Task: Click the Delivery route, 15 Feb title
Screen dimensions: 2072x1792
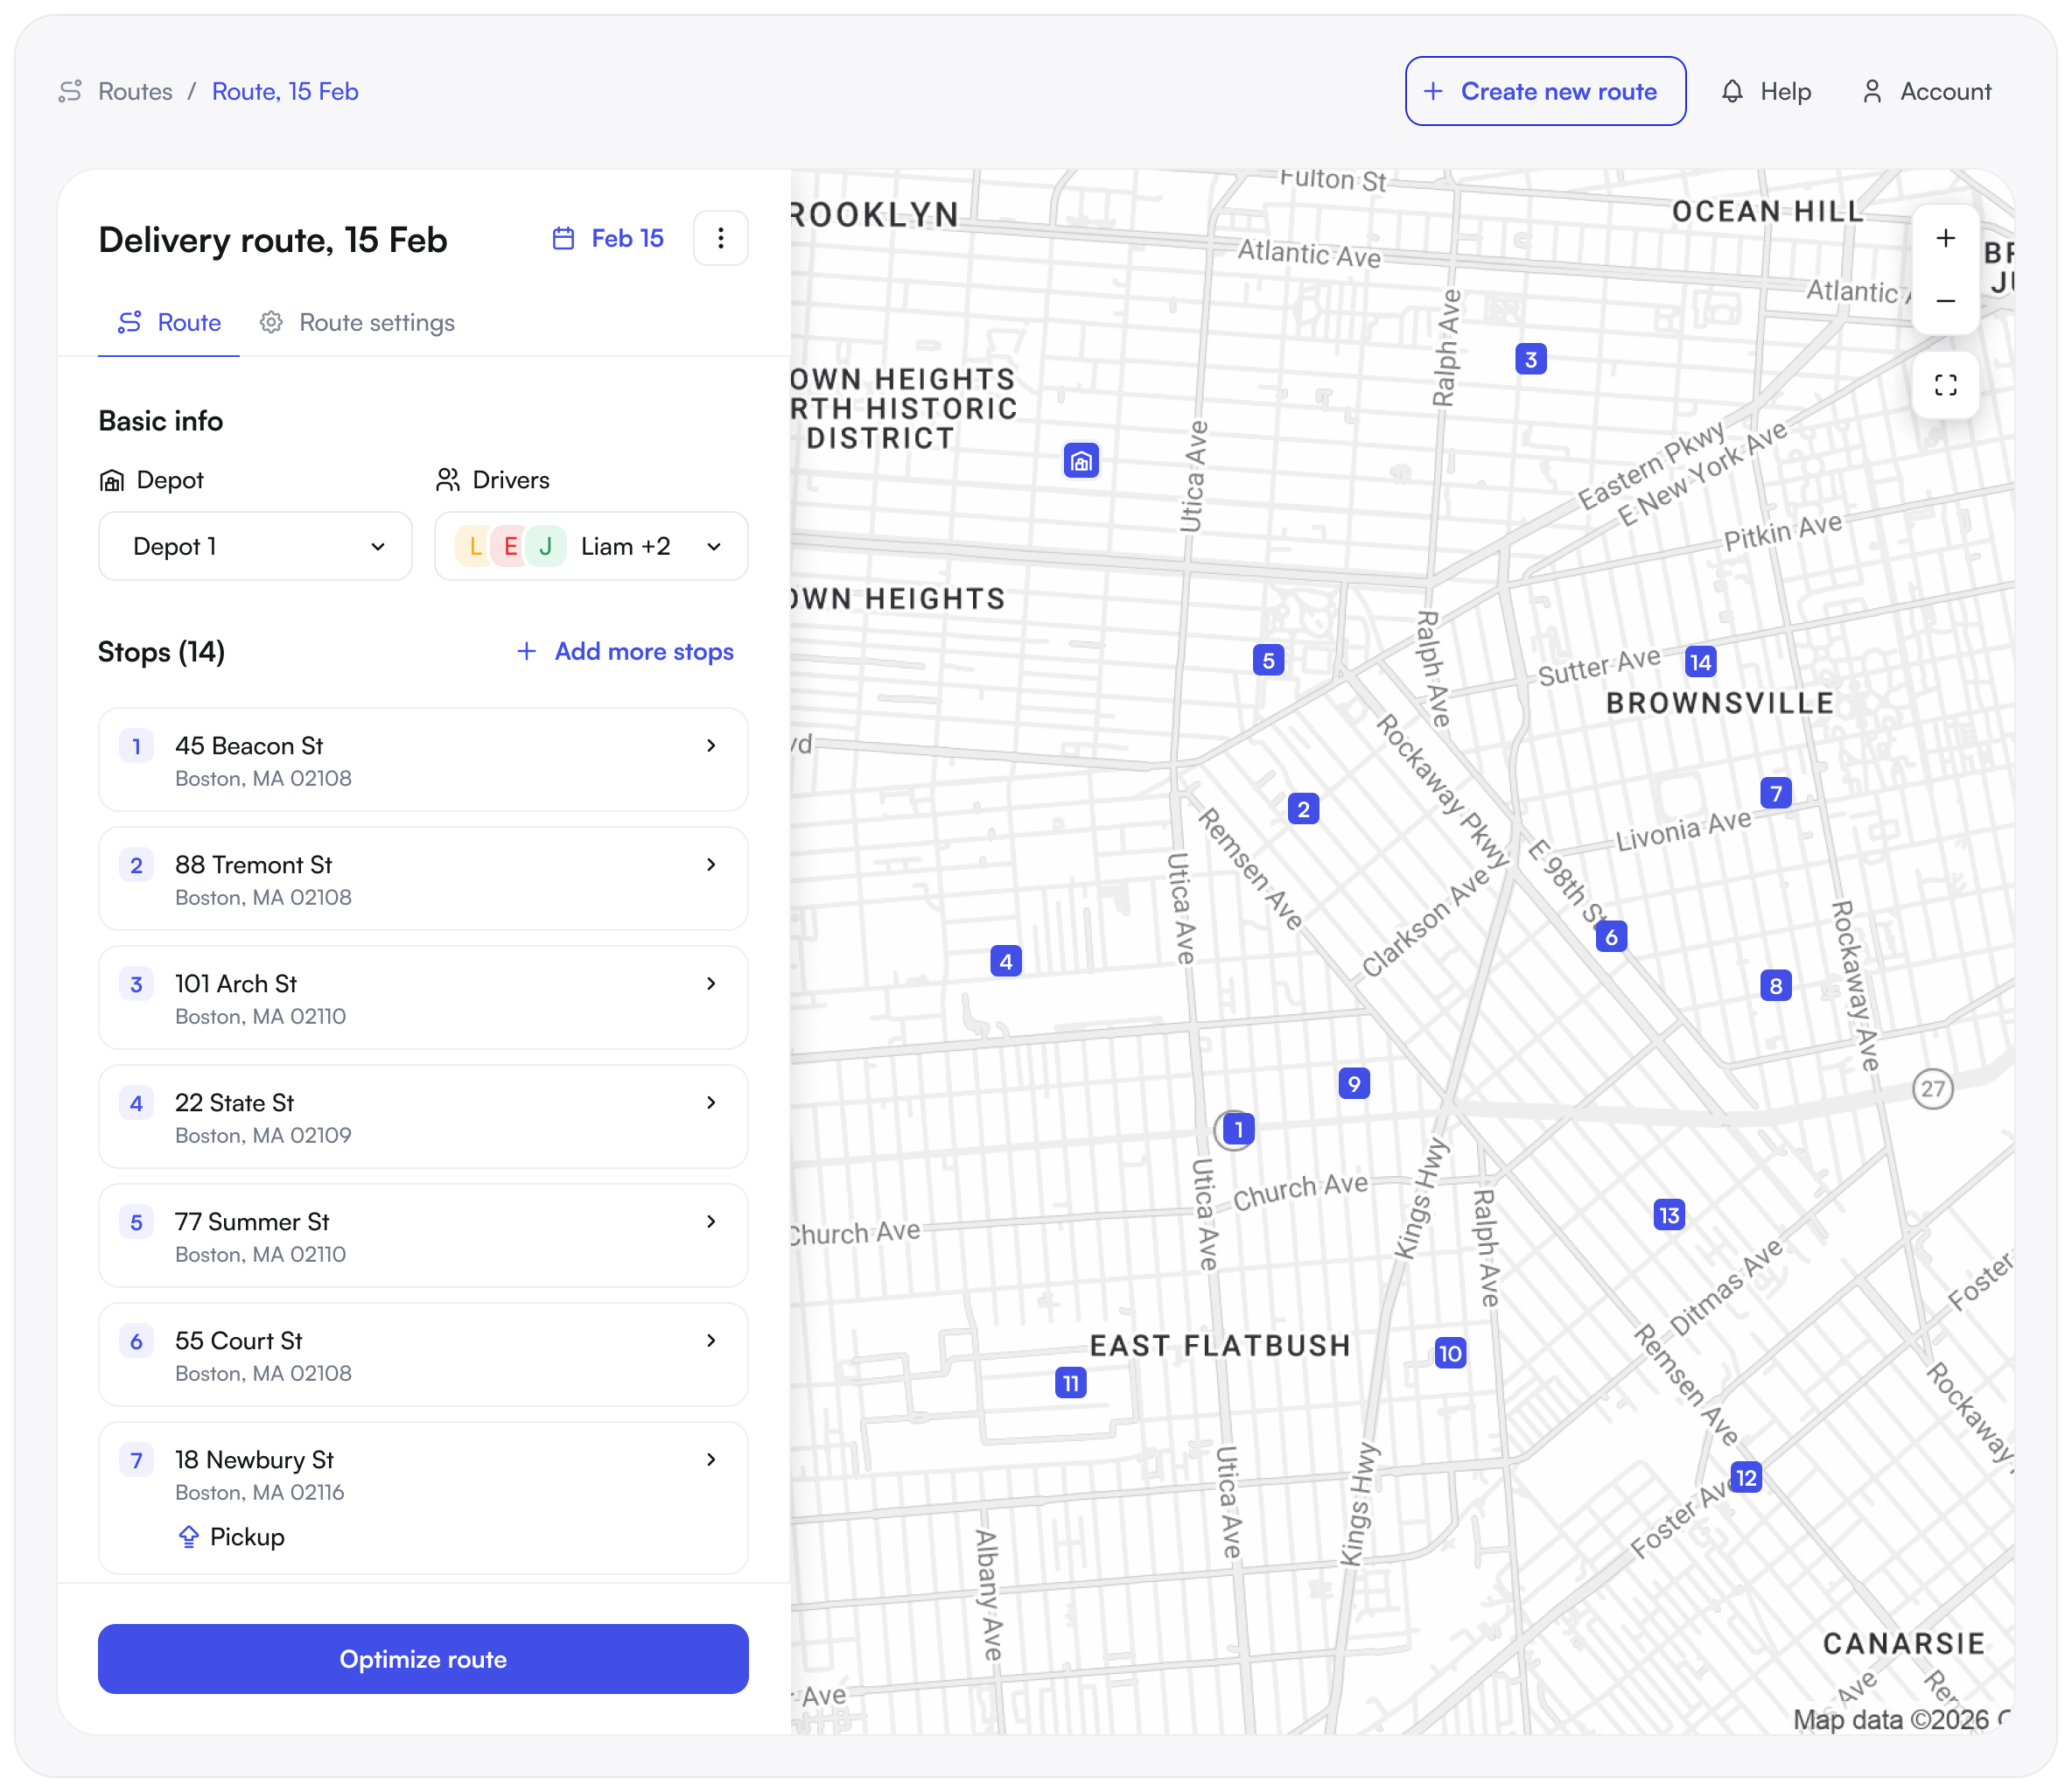Action: pos(272,240)
